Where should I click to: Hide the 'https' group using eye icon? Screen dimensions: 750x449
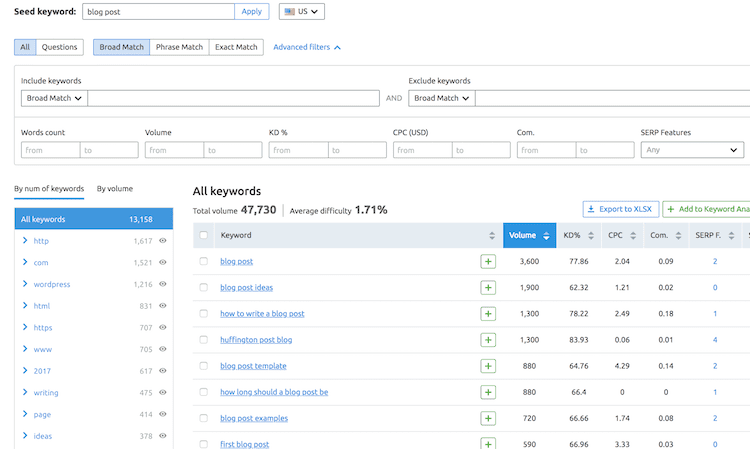[x=163, y=327]
